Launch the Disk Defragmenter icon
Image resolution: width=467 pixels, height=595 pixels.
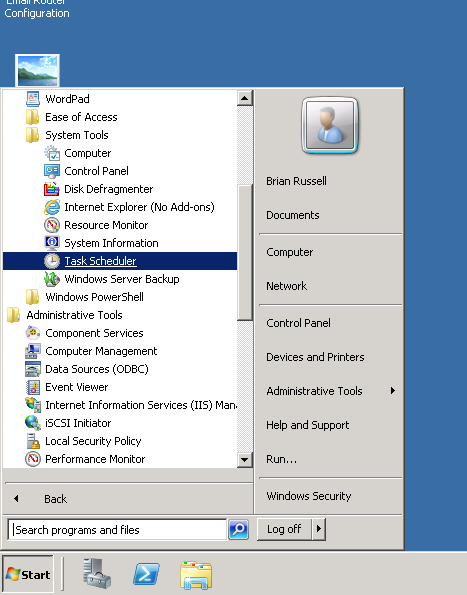point(52,189)
